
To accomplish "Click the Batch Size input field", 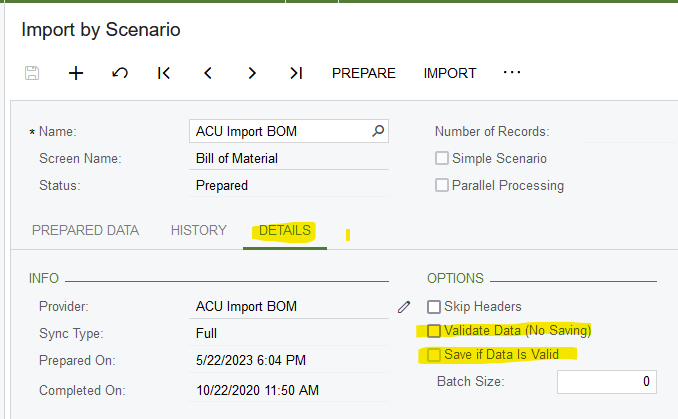I will coord(607,382).
